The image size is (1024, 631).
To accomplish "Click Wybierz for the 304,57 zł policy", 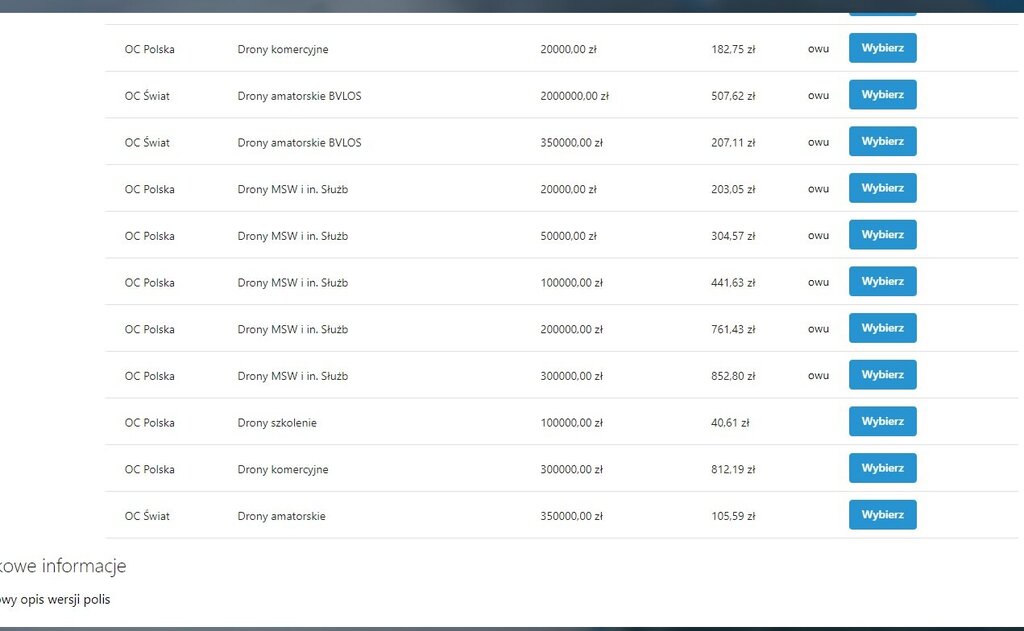I will tap(882, 235).
